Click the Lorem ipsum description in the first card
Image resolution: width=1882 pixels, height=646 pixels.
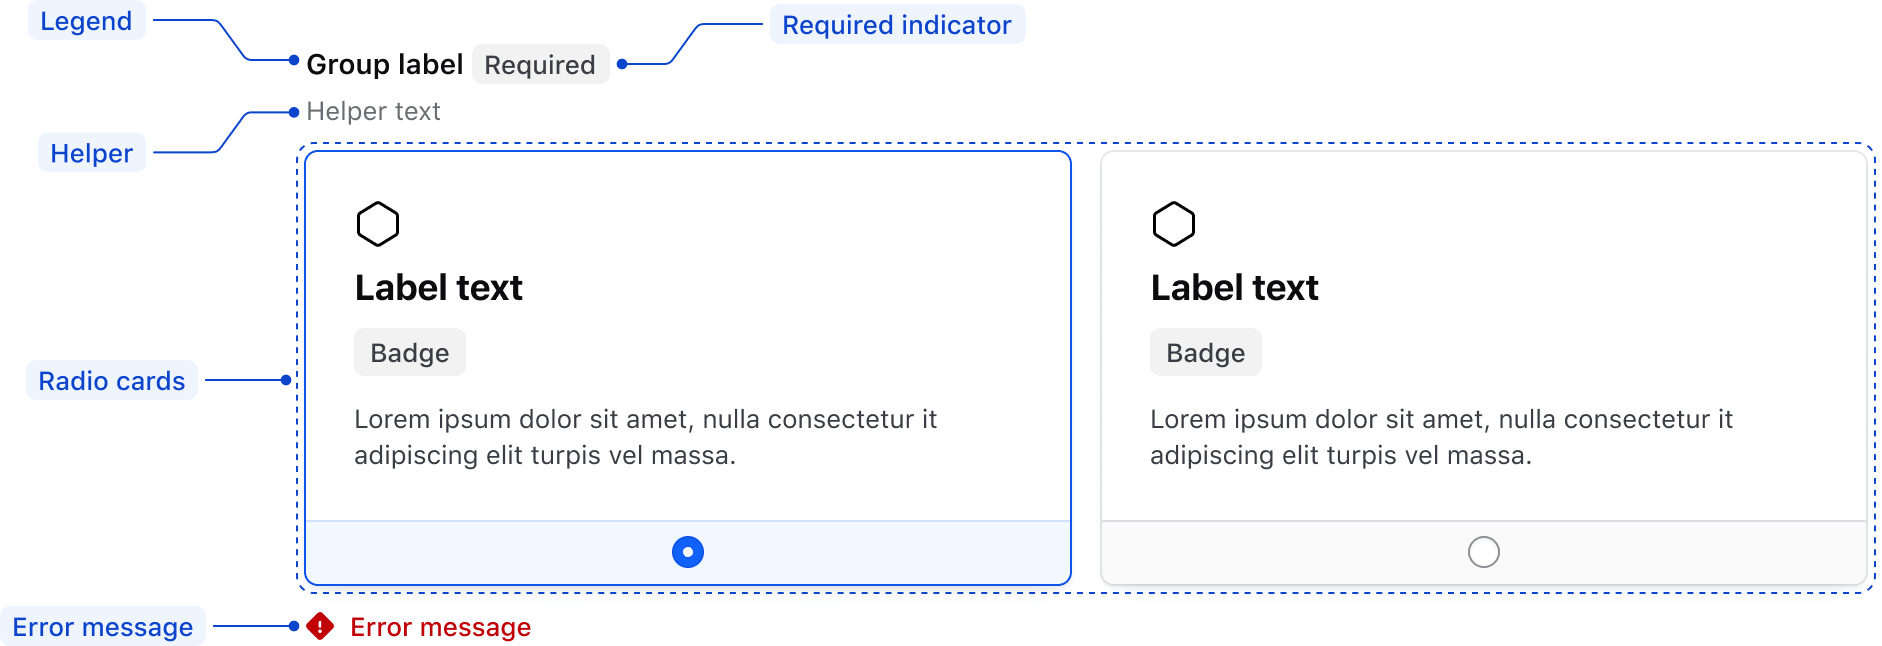(x=645, y=437)
